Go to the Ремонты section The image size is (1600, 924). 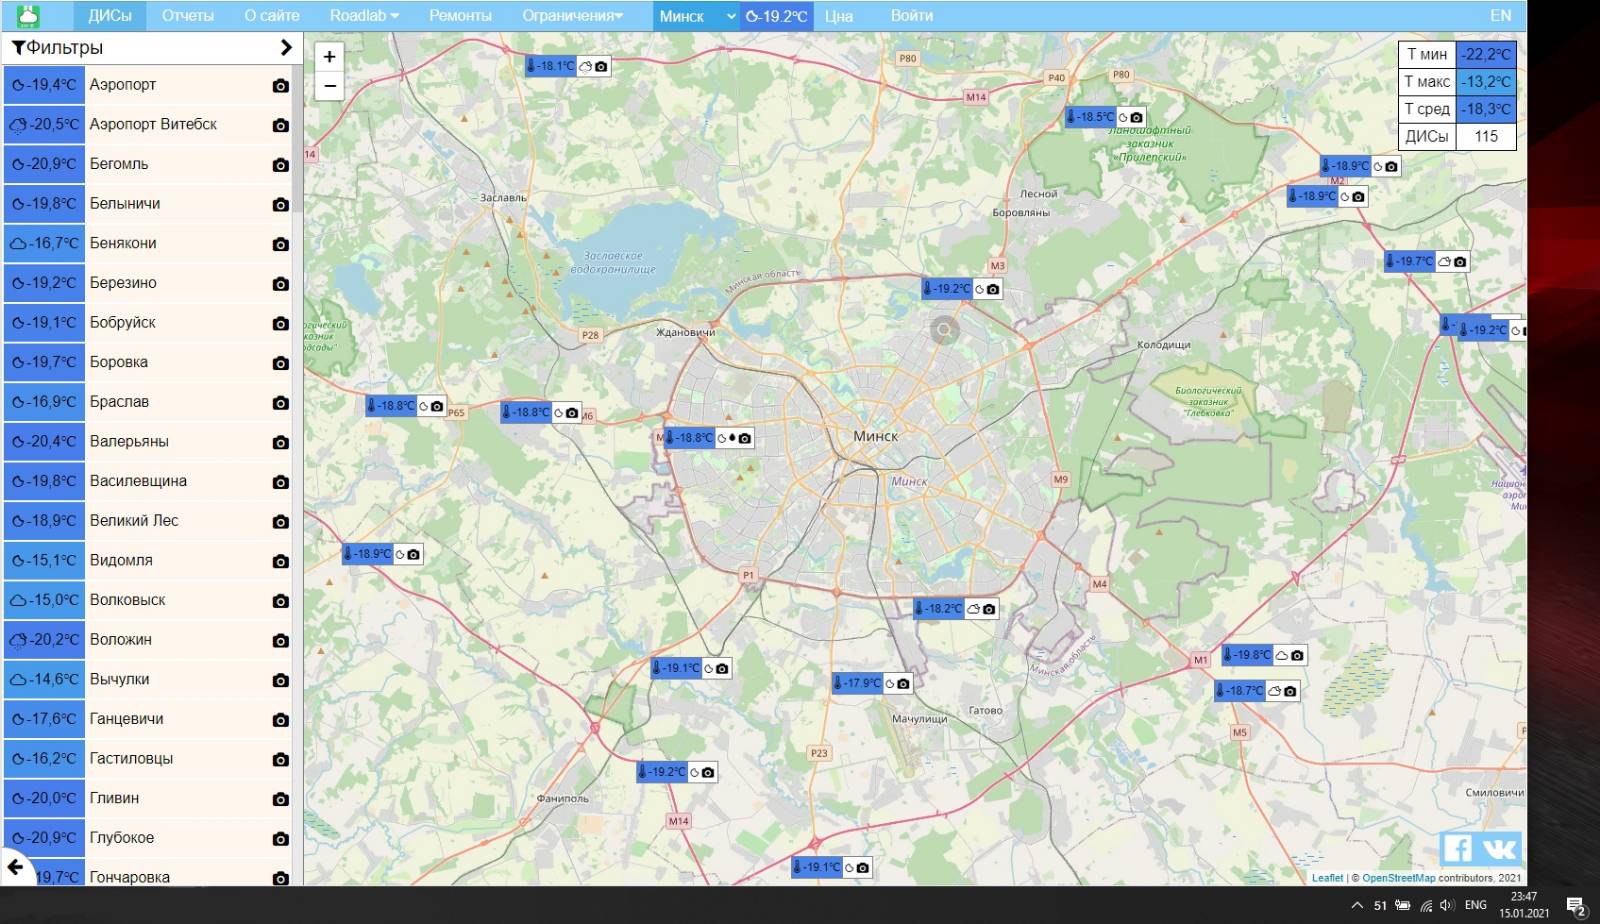[460, 16]
